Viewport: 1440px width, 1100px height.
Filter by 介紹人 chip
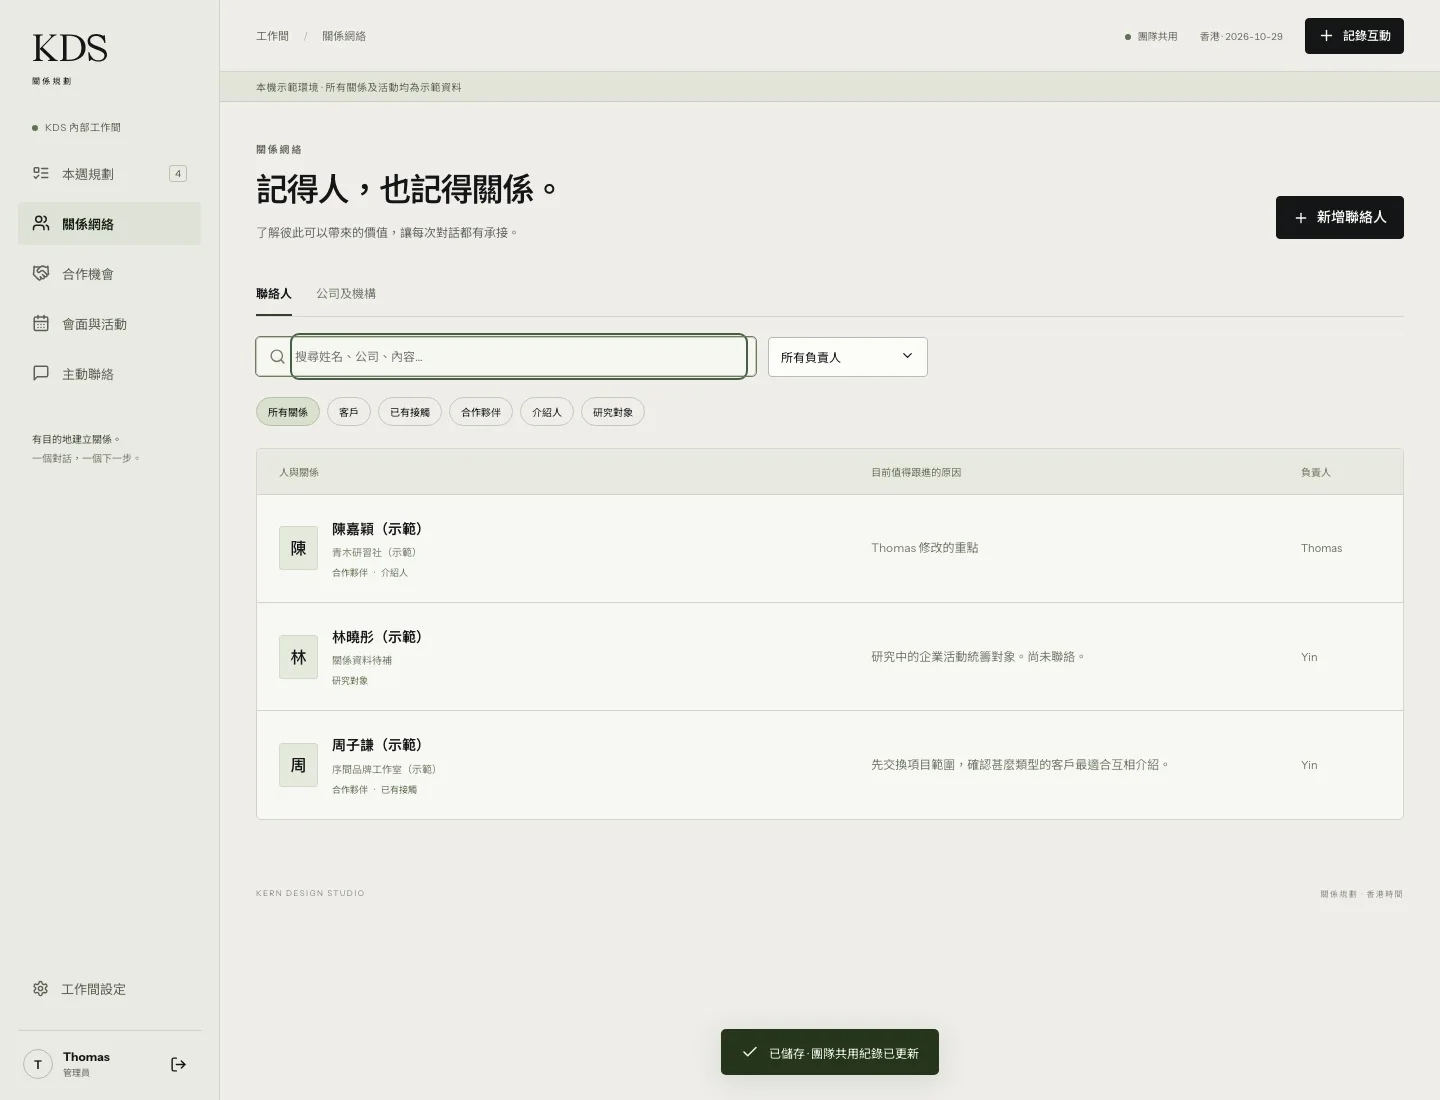547,412
